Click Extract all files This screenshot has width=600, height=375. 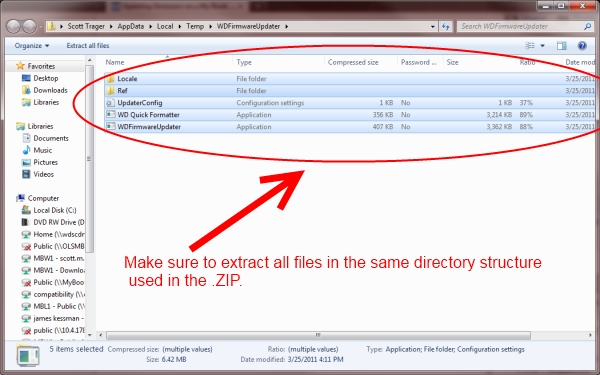click(88, 46)
